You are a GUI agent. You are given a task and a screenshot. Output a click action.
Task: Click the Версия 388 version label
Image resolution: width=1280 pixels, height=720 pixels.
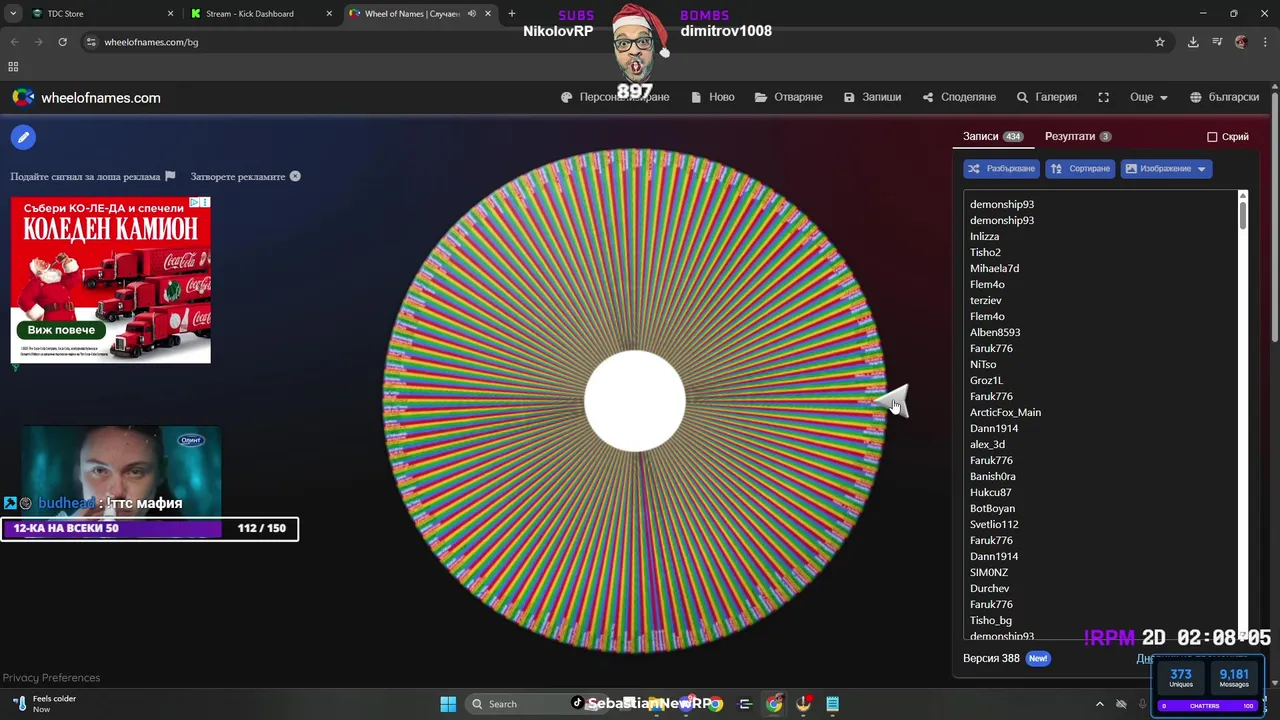991,658
